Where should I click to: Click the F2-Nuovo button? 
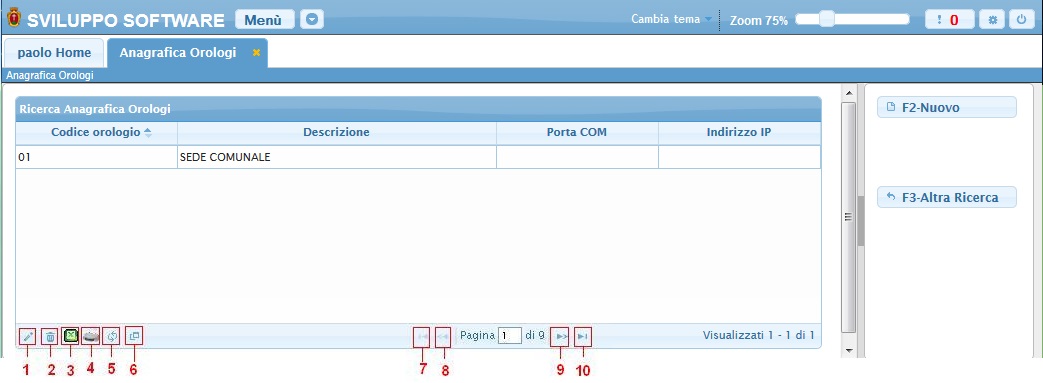pos(947,107)
